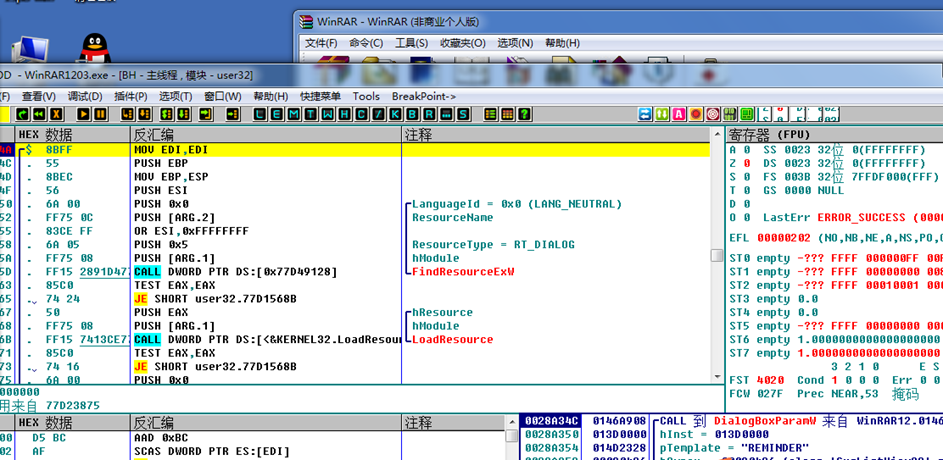This screenshot has height=460, width=943.
Task: Click the QQ penguin desktop icon
Action: click(x=94, y=48)
